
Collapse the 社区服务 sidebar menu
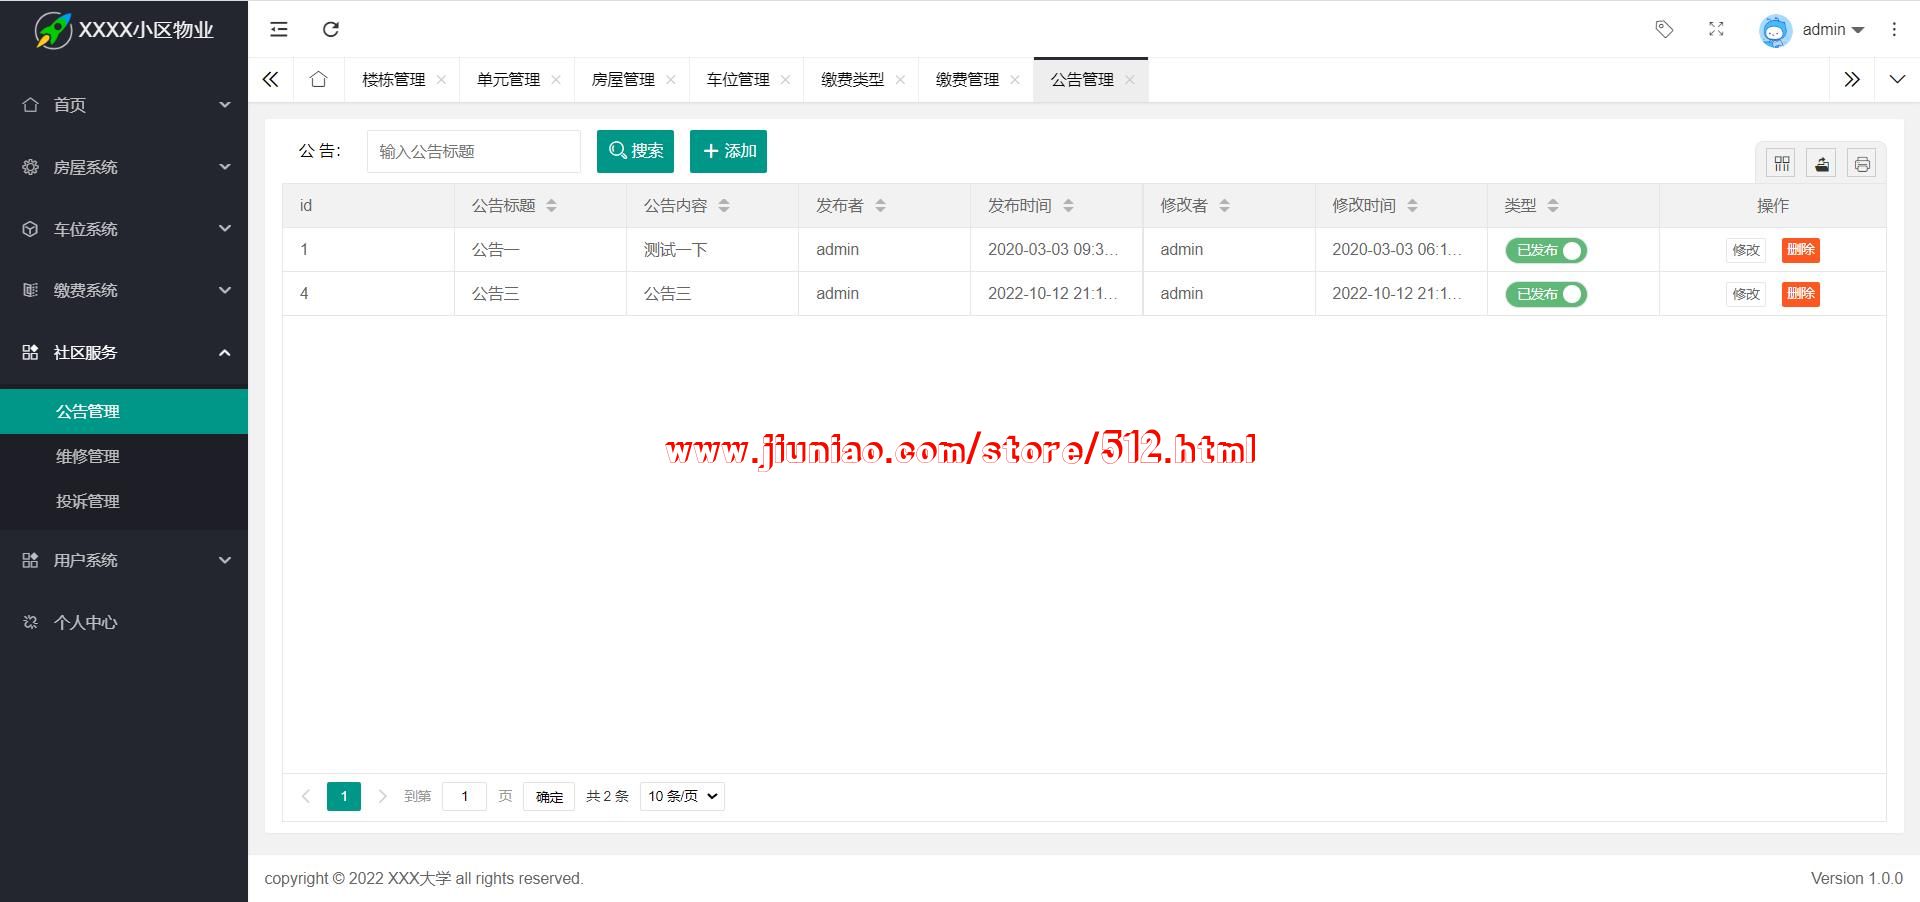coord(124,352)
